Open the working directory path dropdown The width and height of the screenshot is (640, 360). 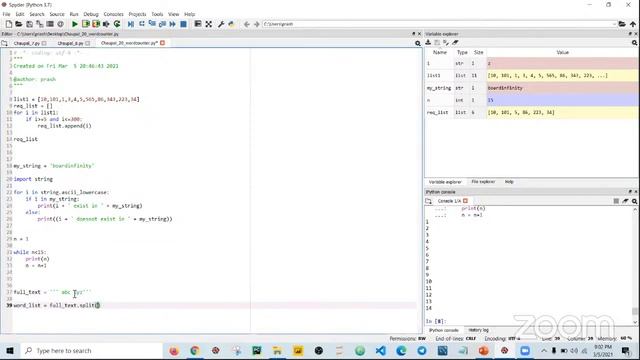[614, 24]
